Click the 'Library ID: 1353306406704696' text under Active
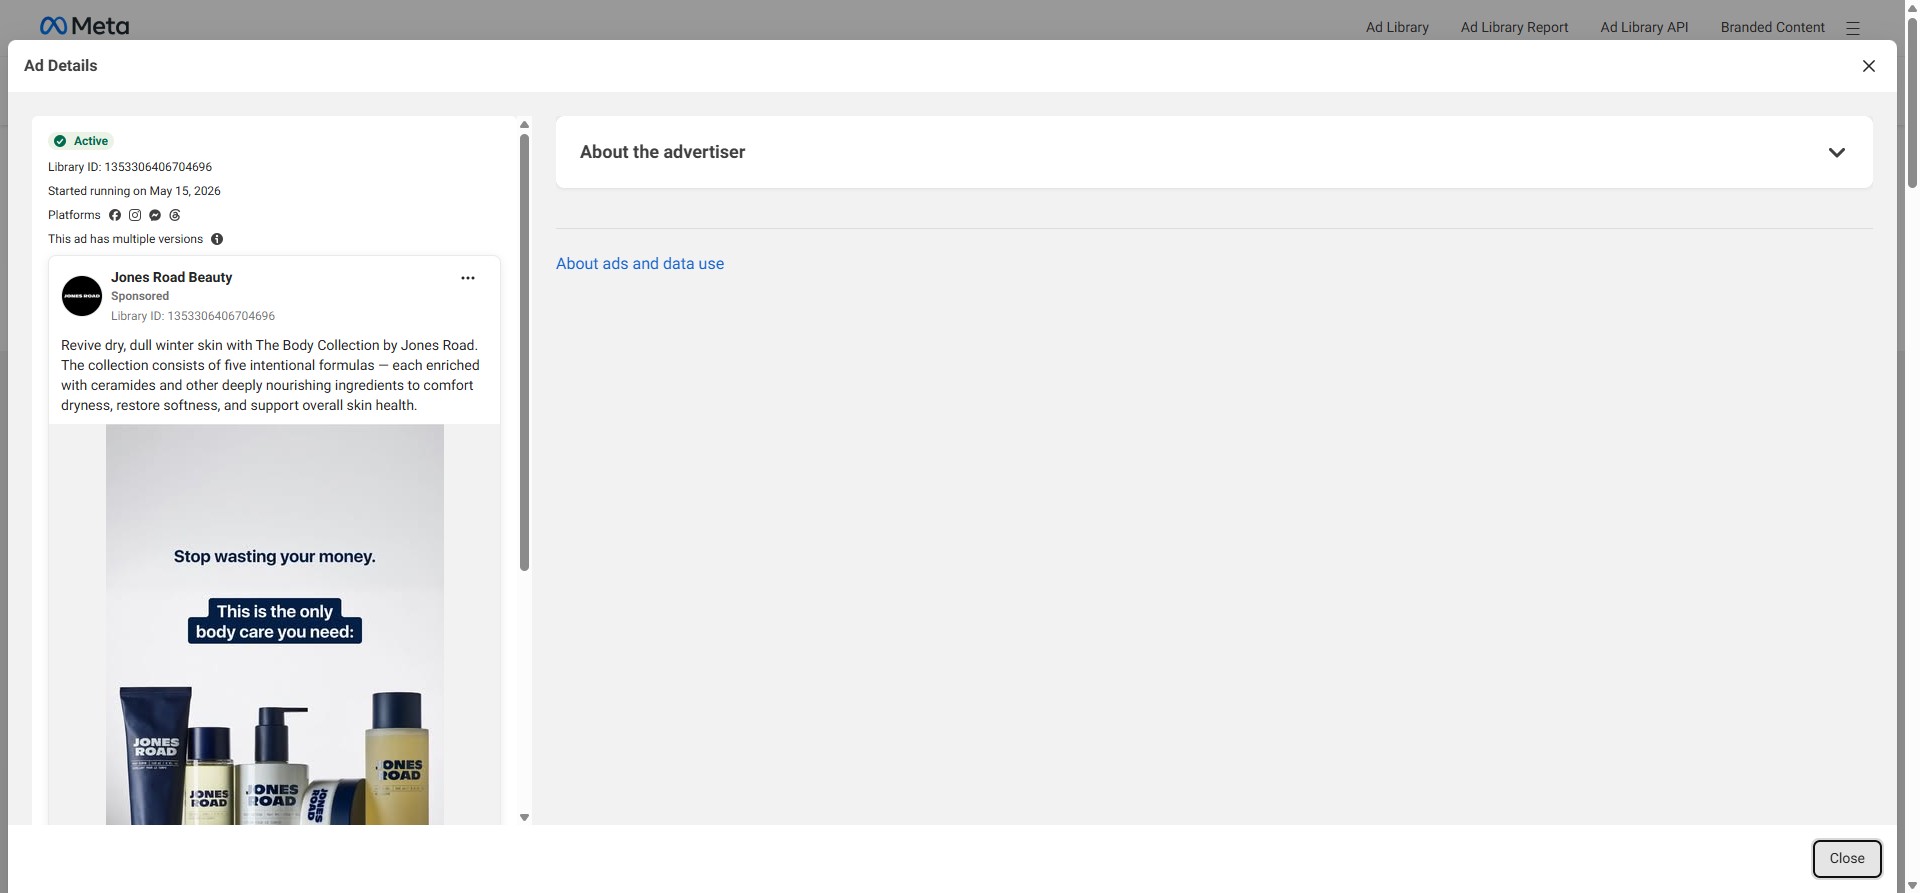 click(130, 167)
